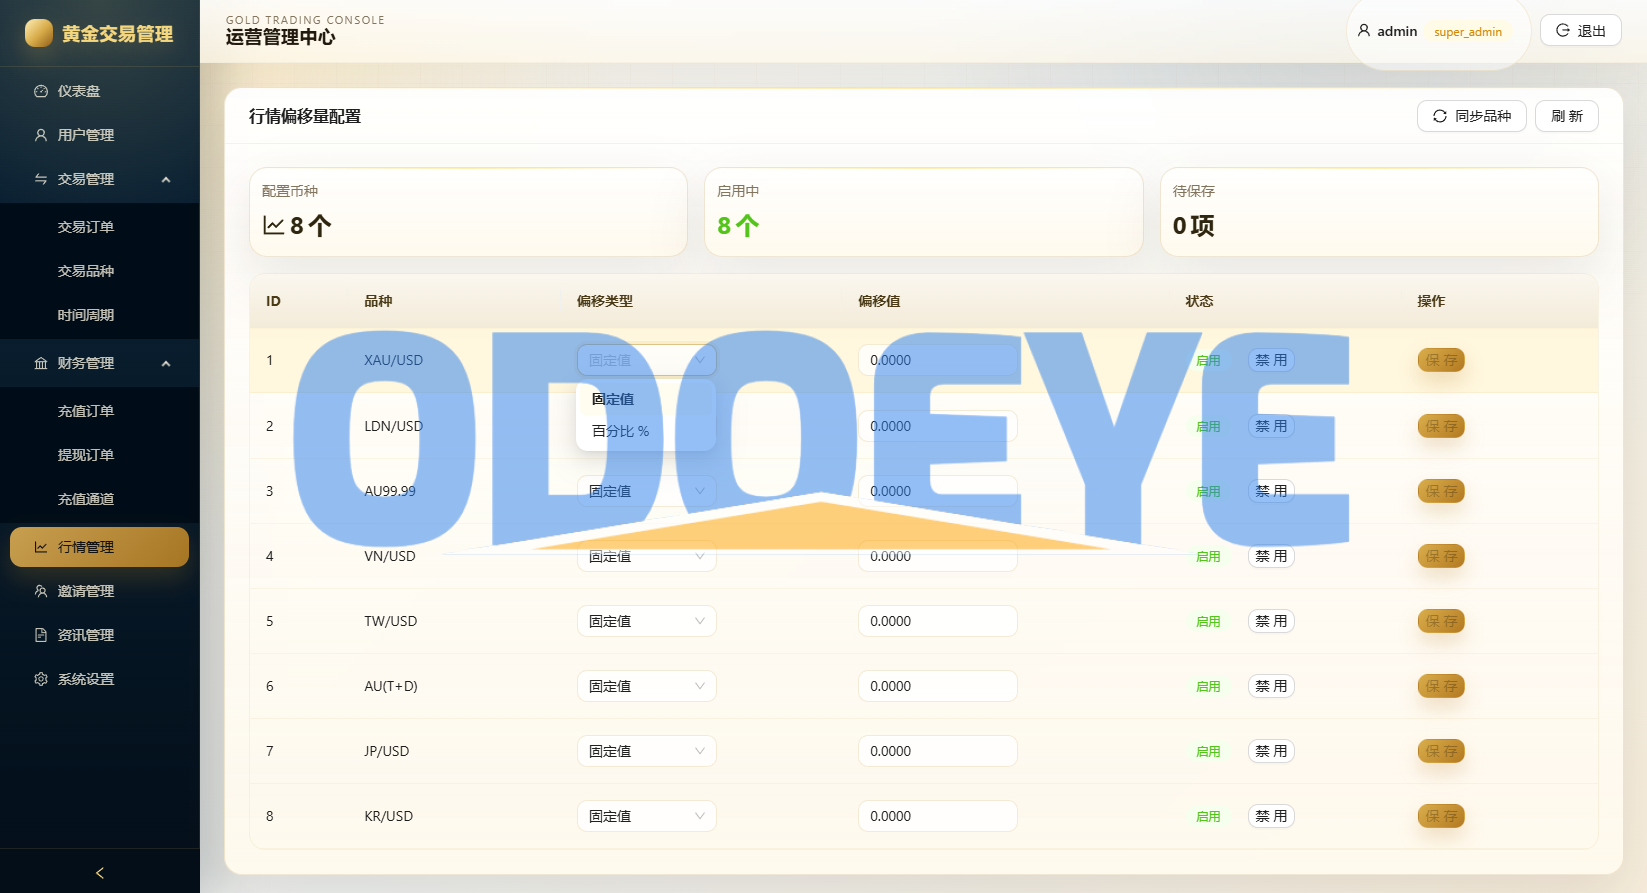1647x893 pixels.
Task: Open the offset type dropdown for XAU/USD
Action: (x=647, y=360)
